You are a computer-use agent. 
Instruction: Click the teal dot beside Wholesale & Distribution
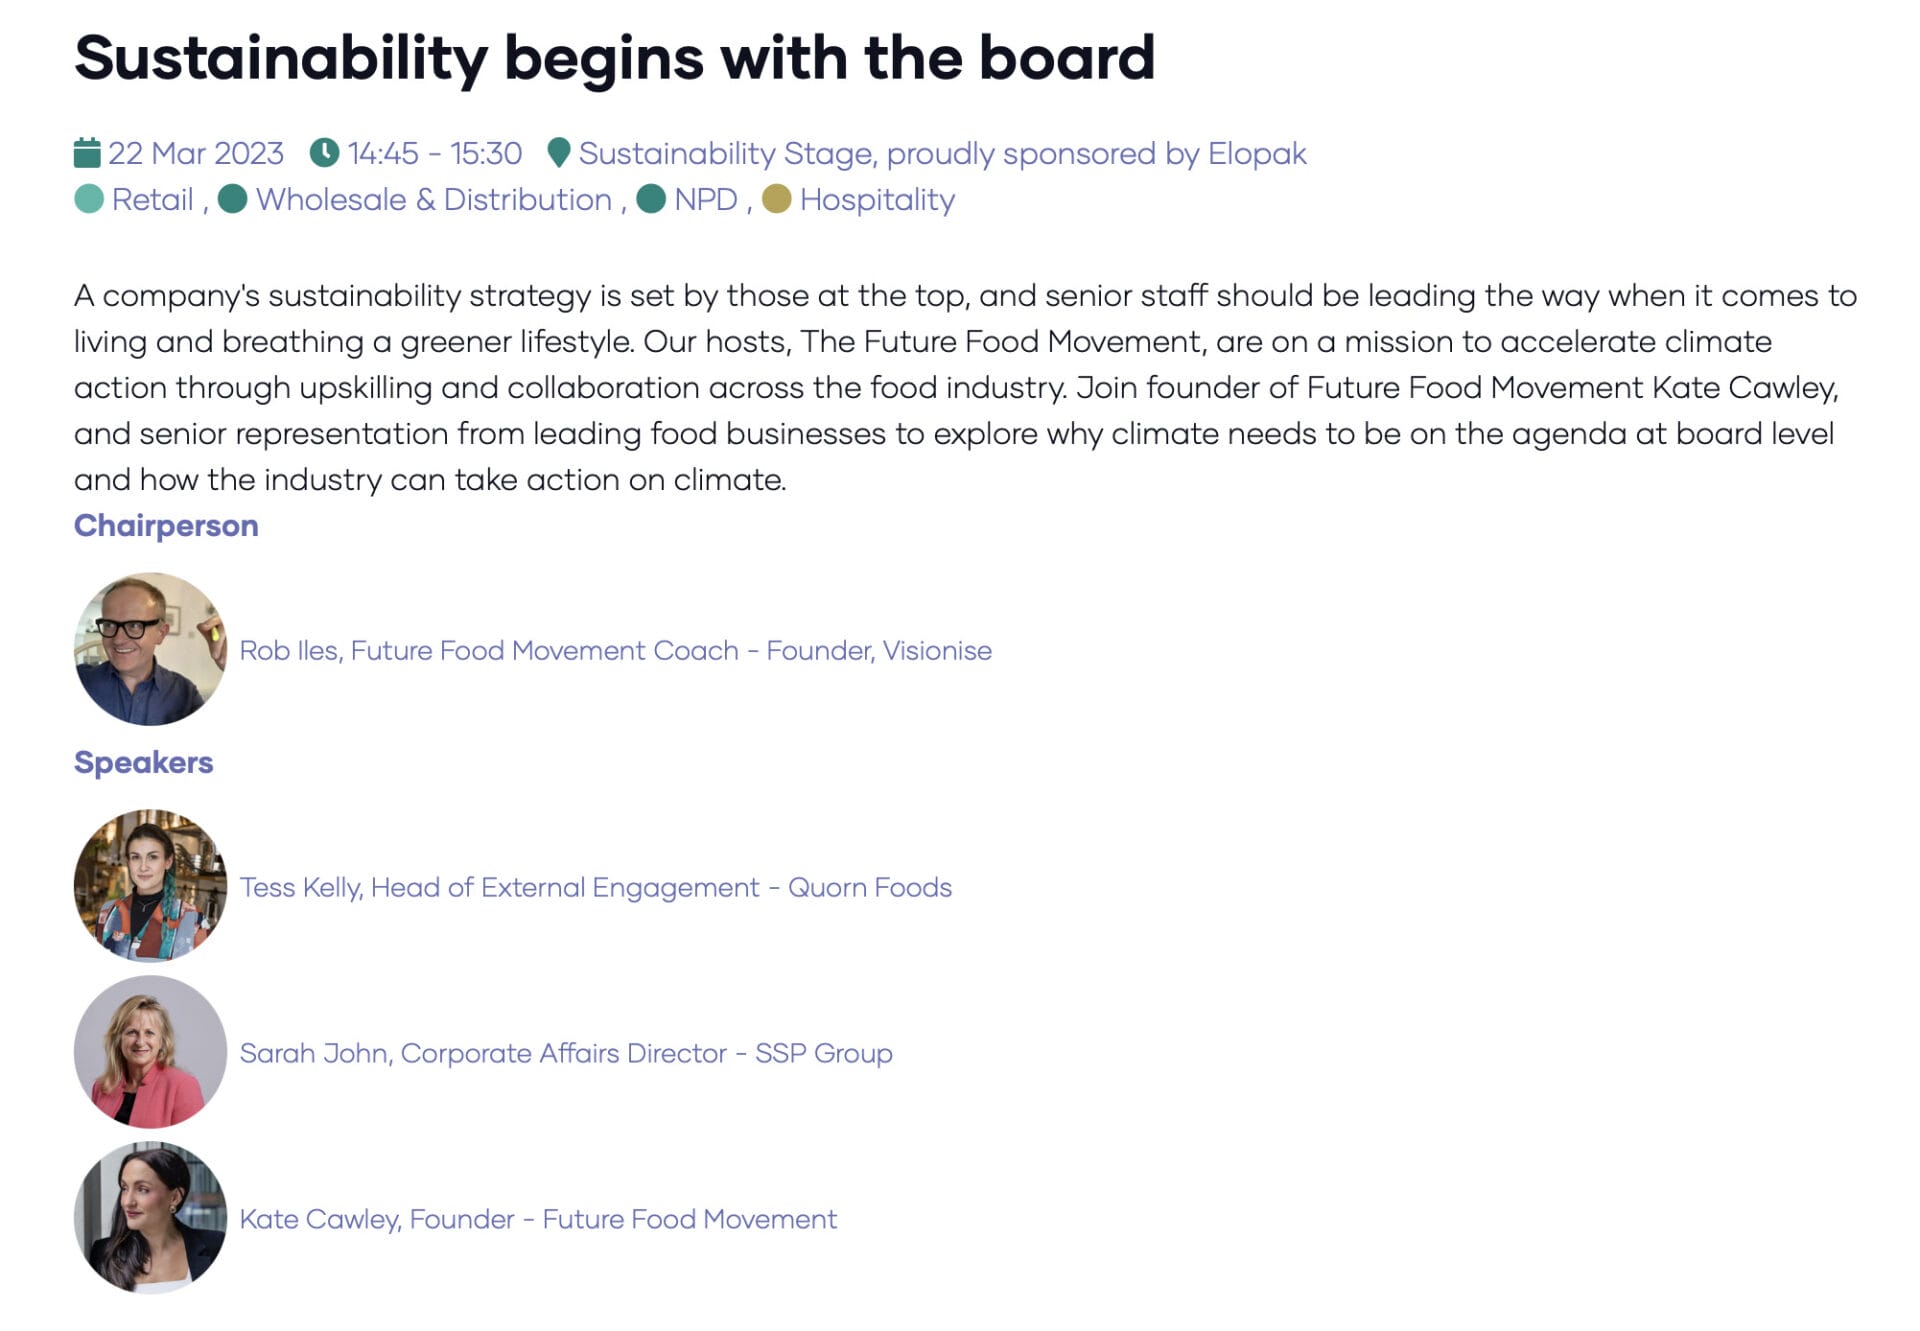pyautogui.click(x=233, y=199)
